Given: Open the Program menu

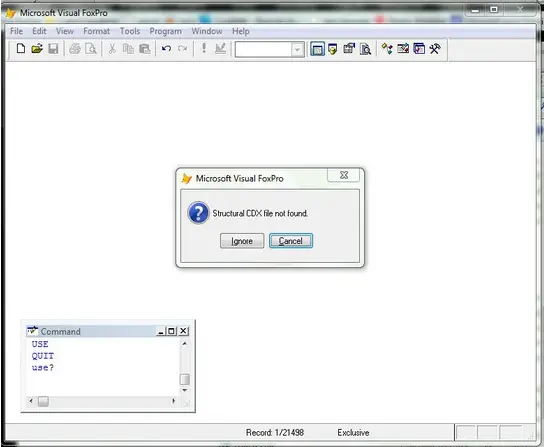Looking at the screenshot, I should coord(165,31).
